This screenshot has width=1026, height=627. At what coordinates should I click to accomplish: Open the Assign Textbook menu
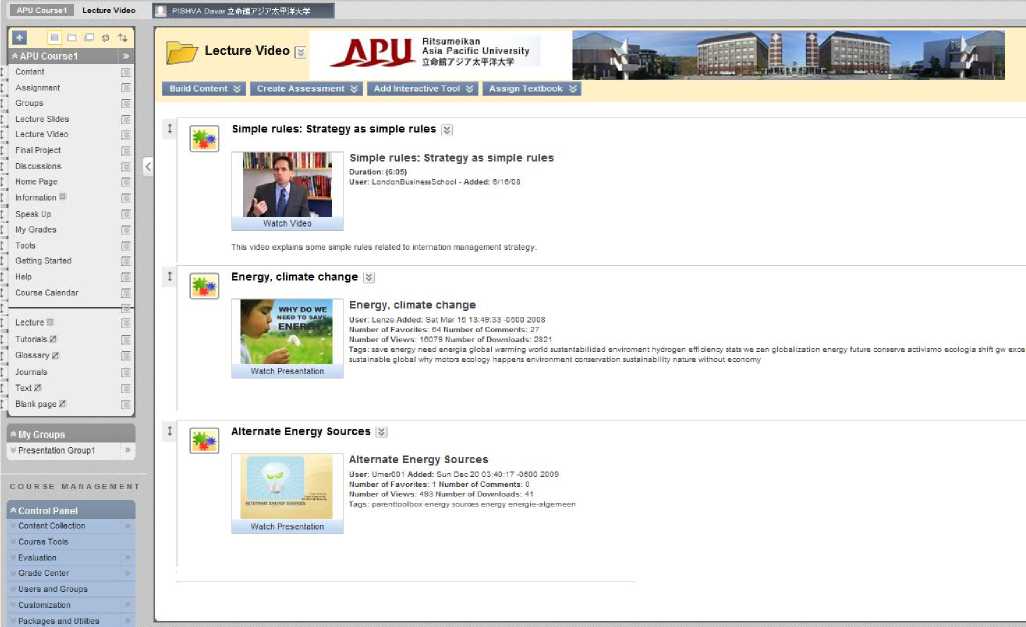(532, 88)
